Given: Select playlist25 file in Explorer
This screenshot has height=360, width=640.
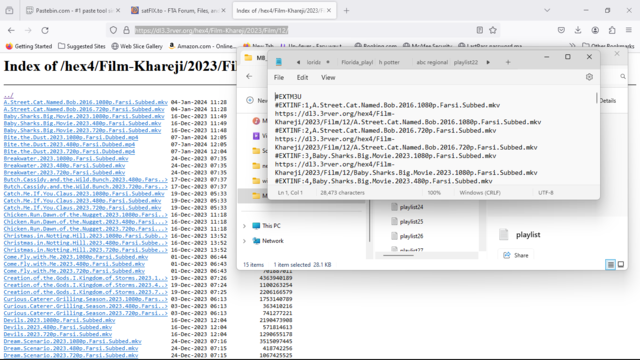Looking at the screenshot, I should point(407,222).
